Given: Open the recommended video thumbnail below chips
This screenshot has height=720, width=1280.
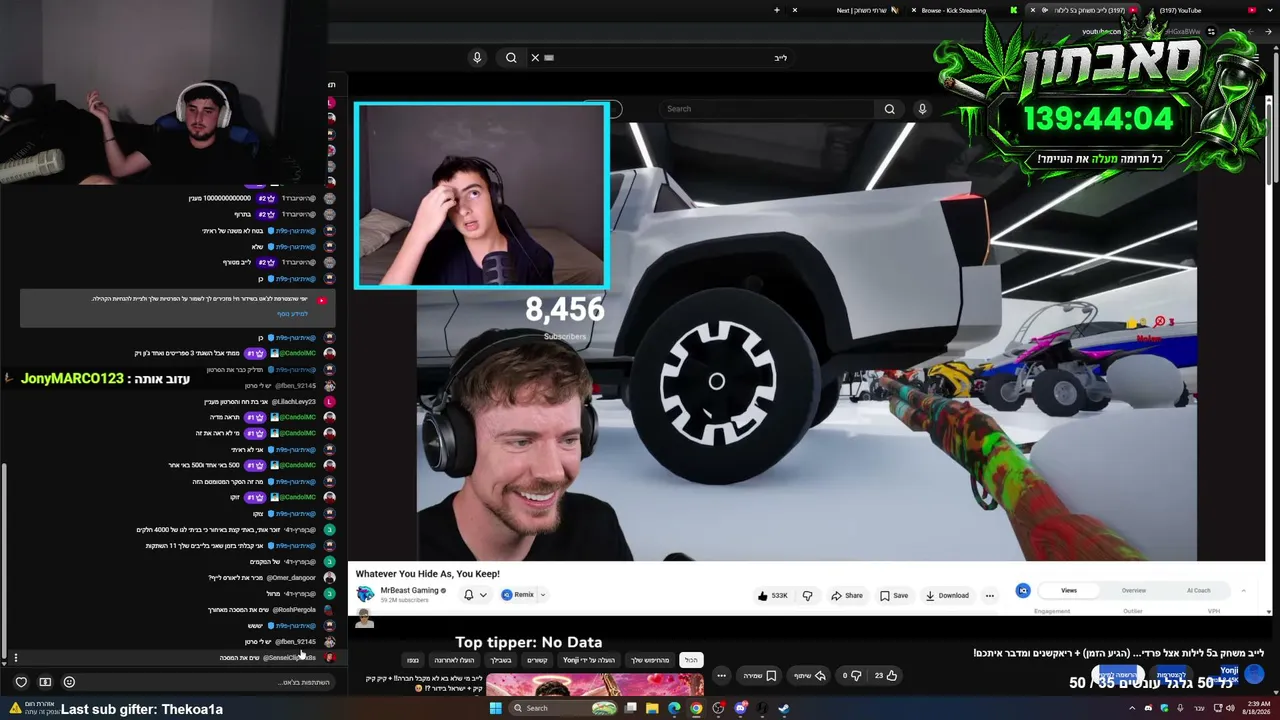Looking at the screenshot, I should tap(595, 684).
